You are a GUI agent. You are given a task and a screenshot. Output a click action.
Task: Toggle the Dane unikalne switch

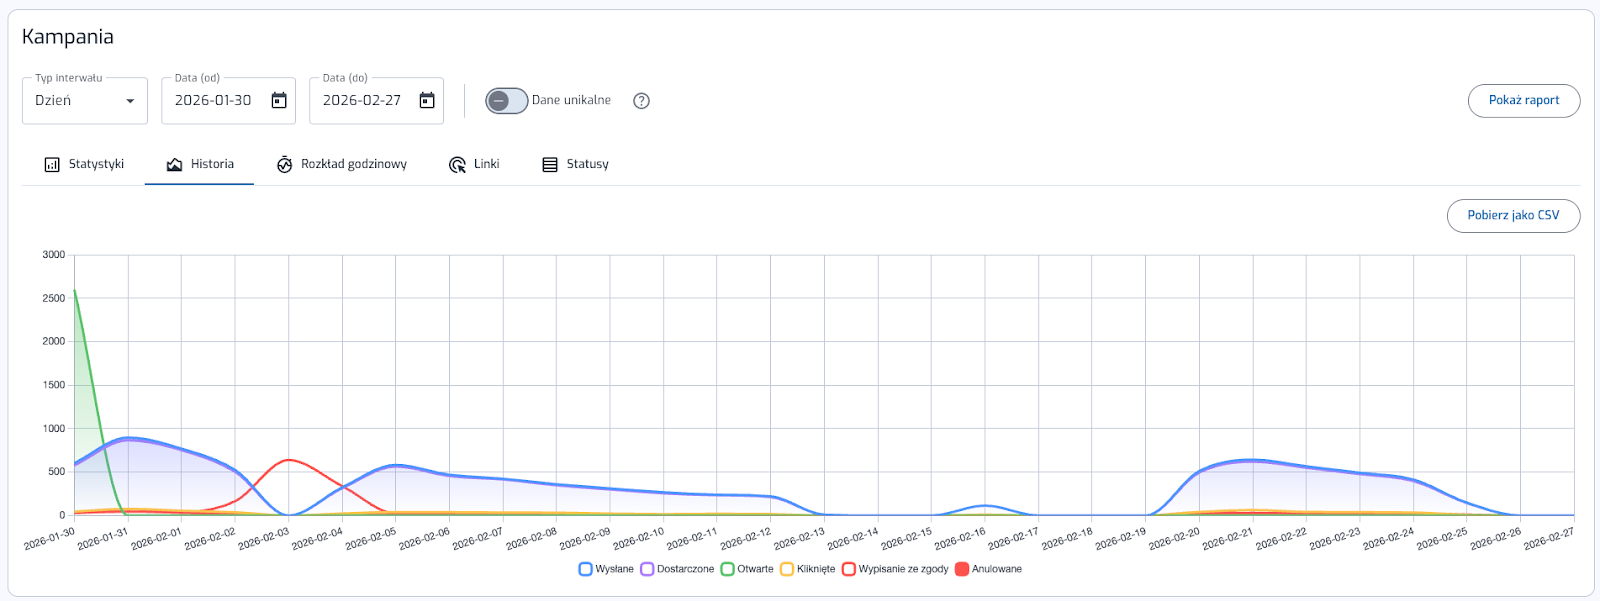coord(506,101)
